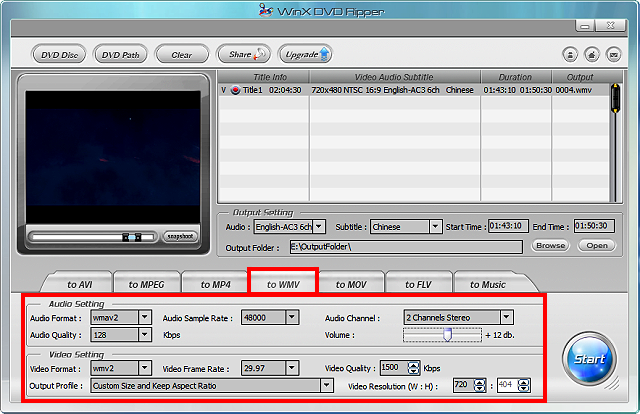Switch to the to AVI tab
The image size is (640, 414).
coord(79,284)
